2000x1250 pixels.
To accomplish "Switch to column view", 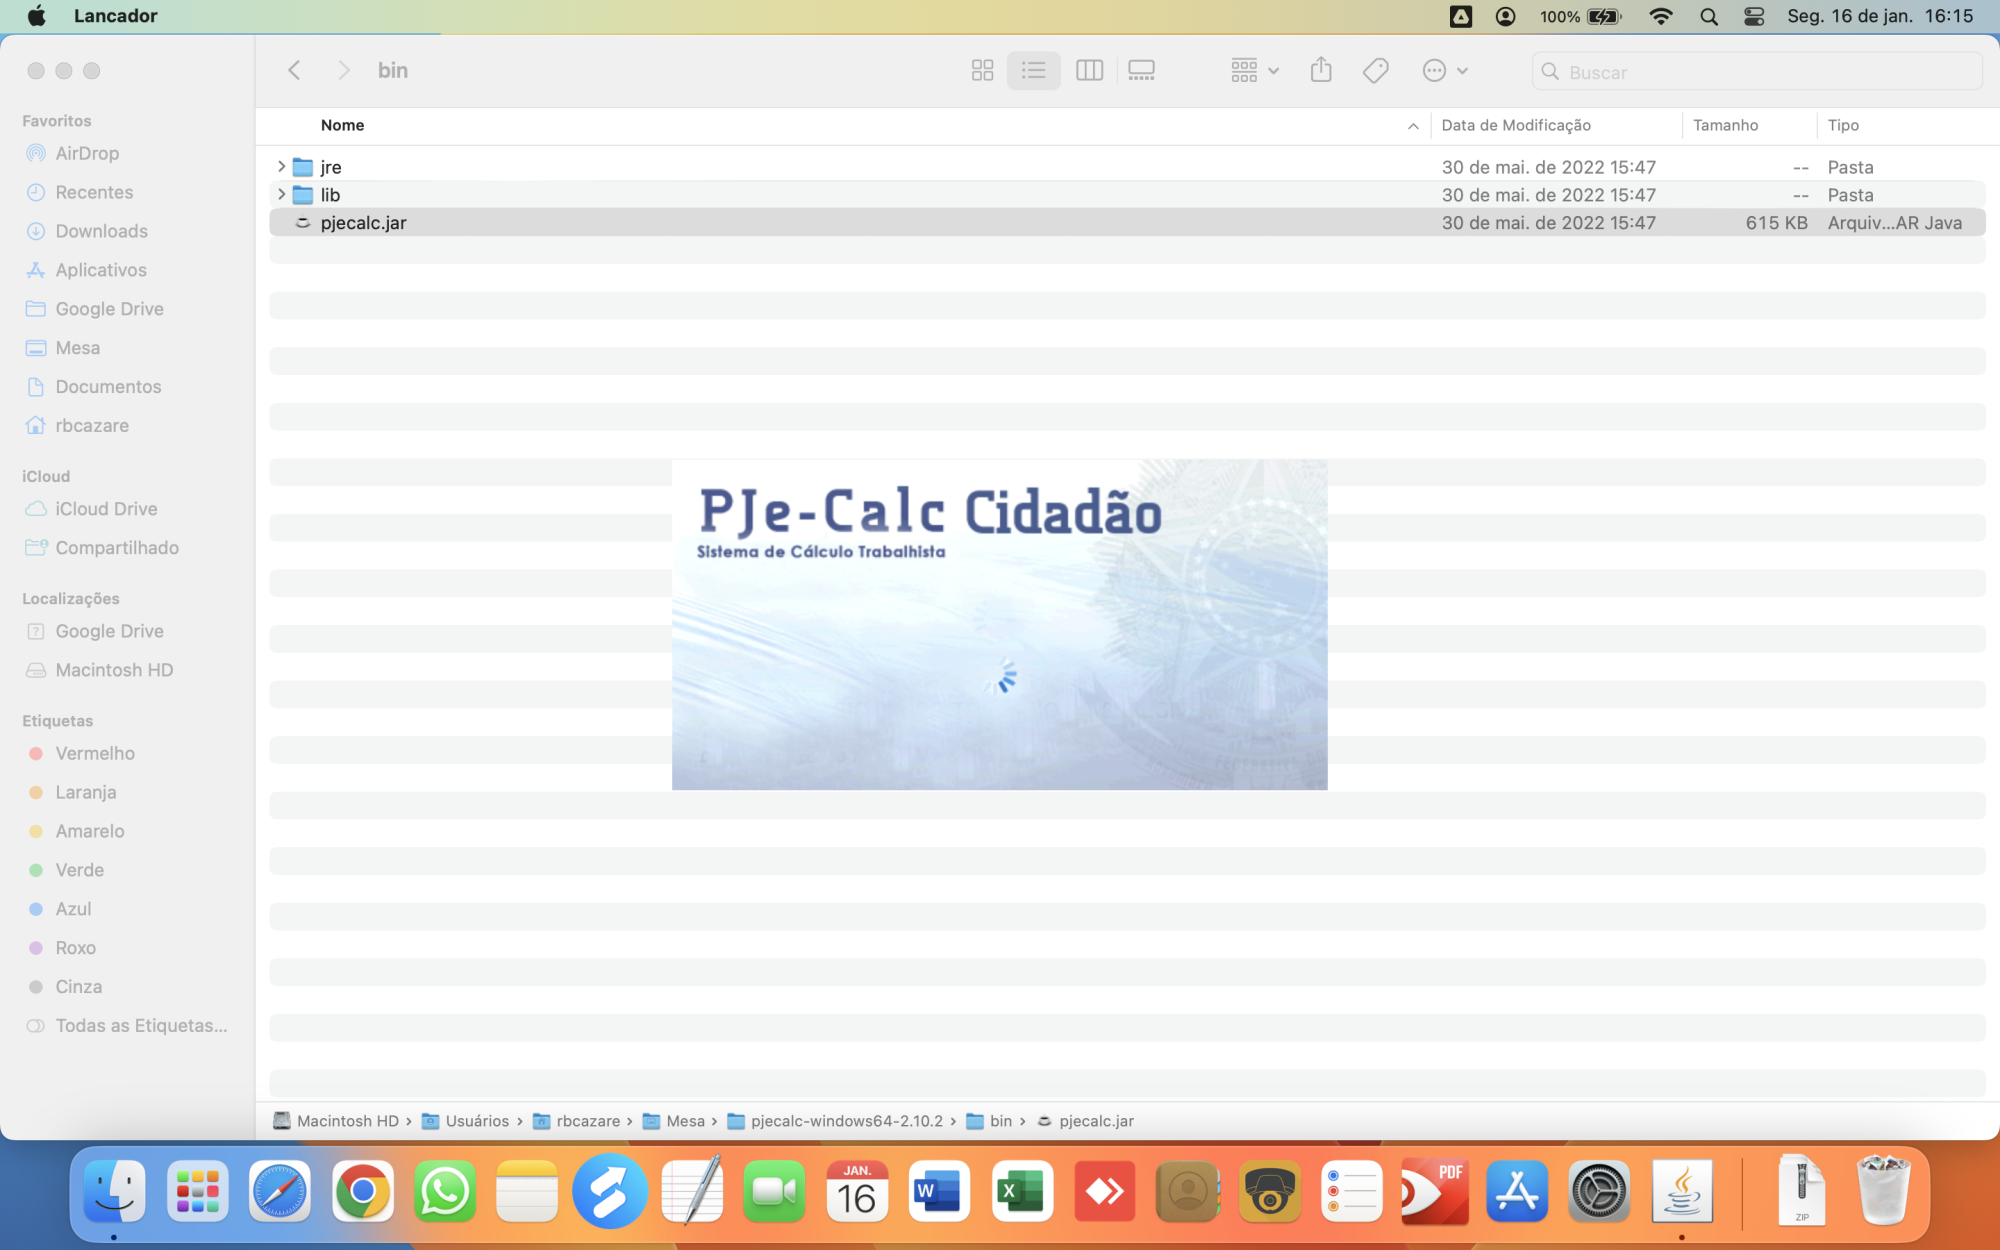I will (x=1089, y=71).
